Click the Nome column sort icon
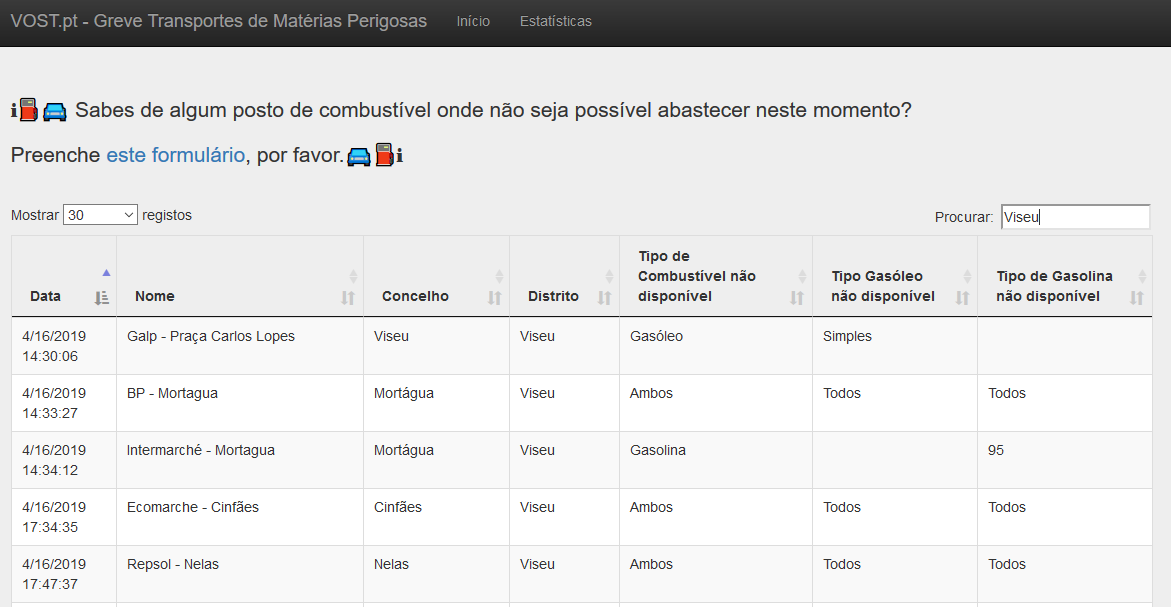Image resolution: width=1171 pixels, height=607 pixels. (x=348, y=297)
